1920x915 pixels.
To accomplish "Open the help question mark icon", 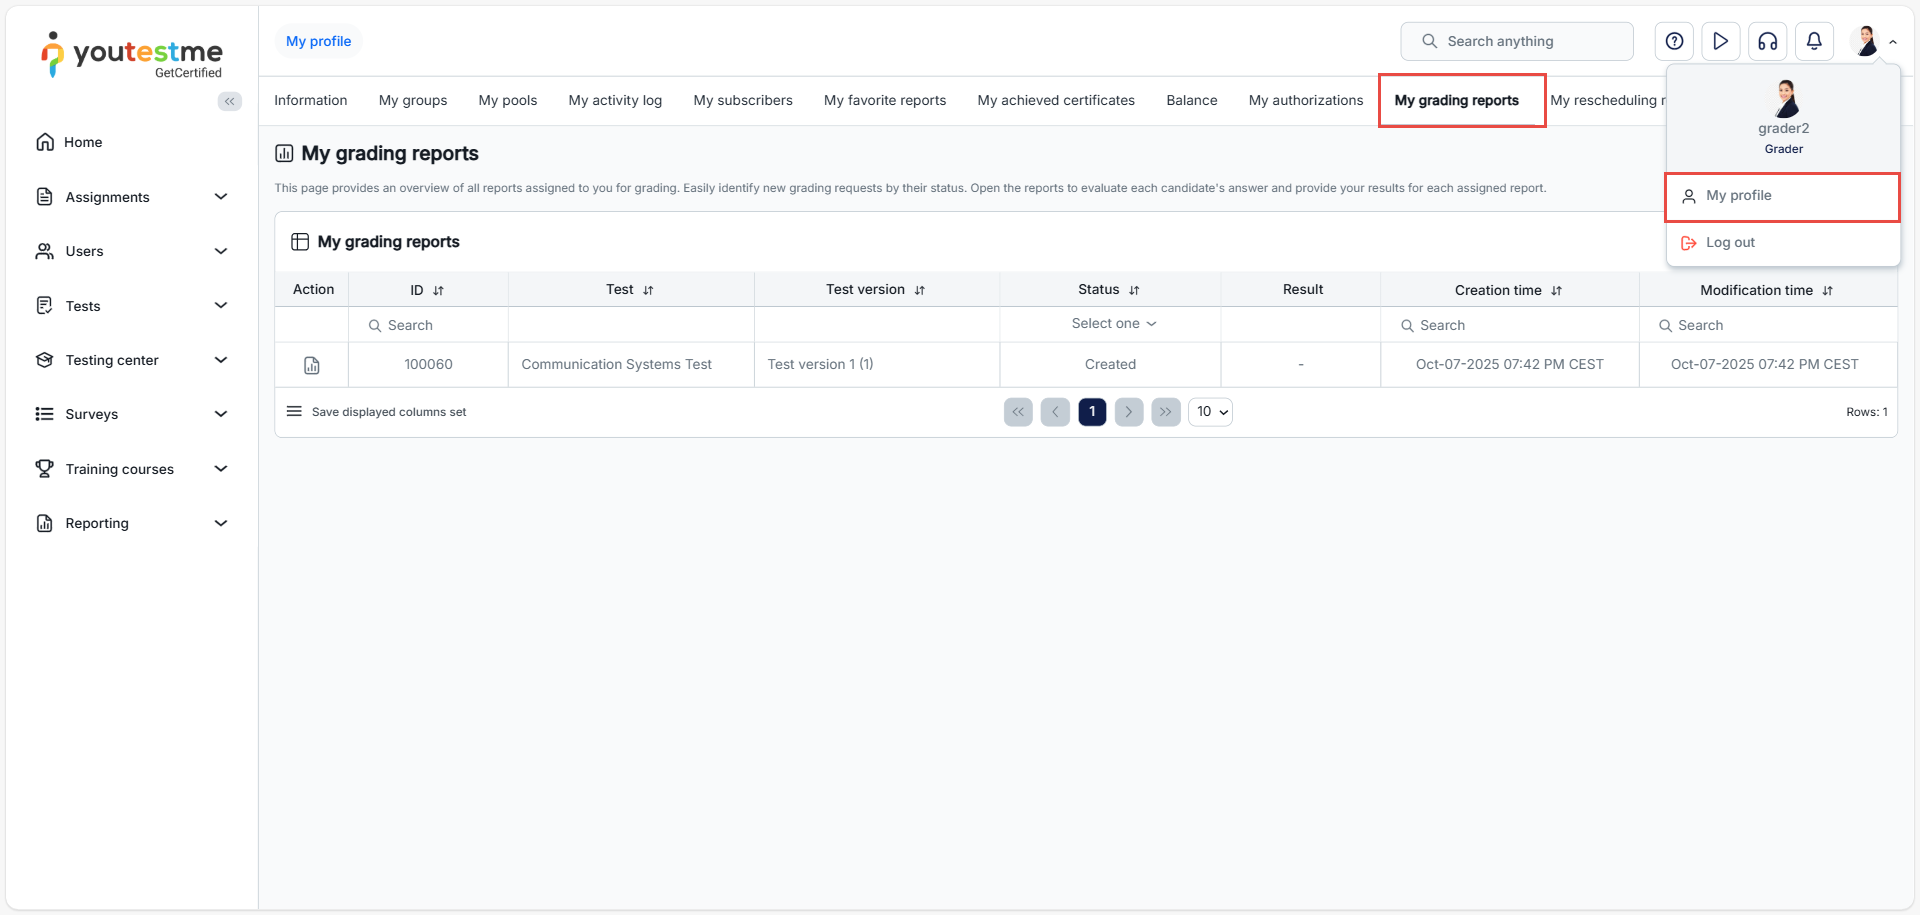I will coord(1674,41).
